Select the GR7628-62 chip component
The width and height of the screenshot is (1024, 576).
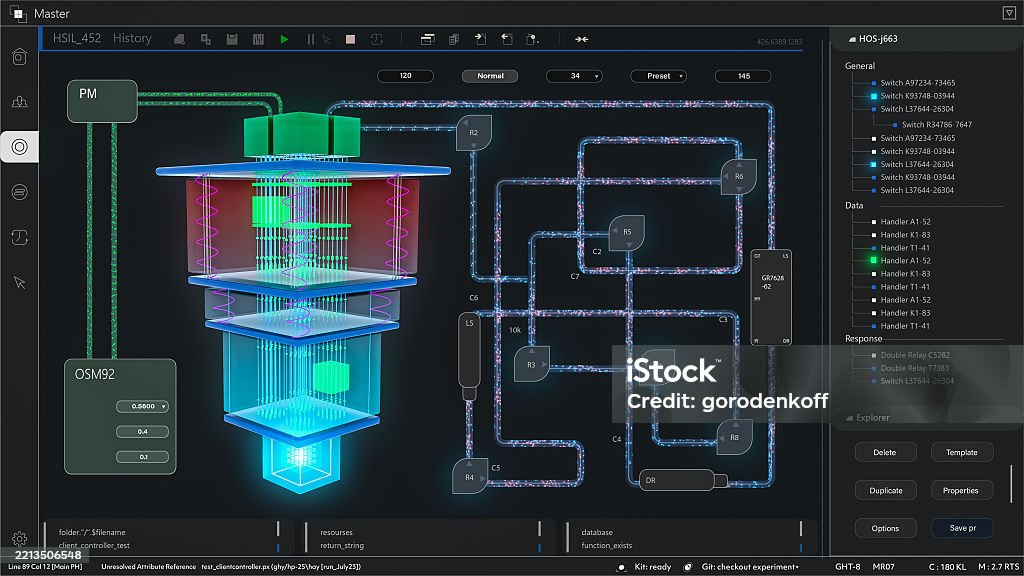click(771, 297)
